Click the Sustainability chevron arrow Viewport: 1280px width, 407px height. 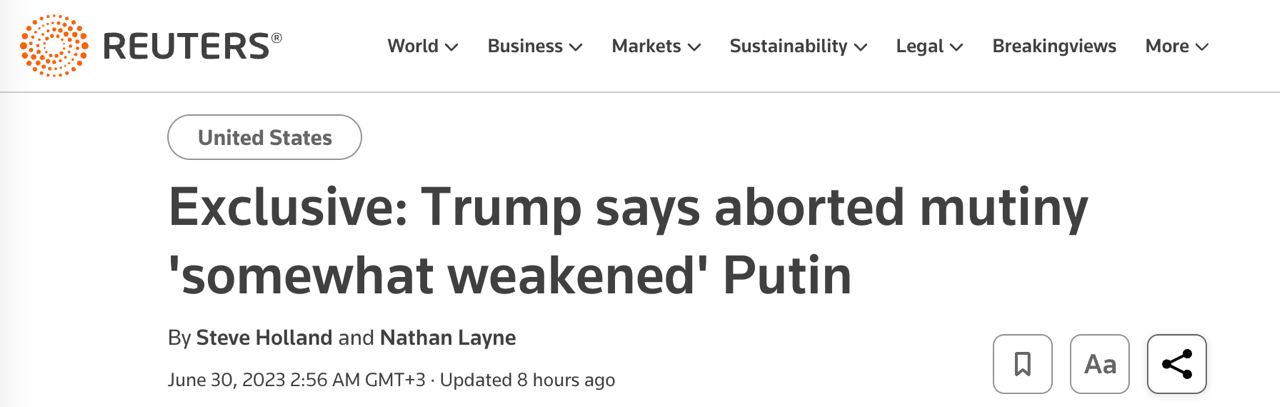(x=861, y=47)
